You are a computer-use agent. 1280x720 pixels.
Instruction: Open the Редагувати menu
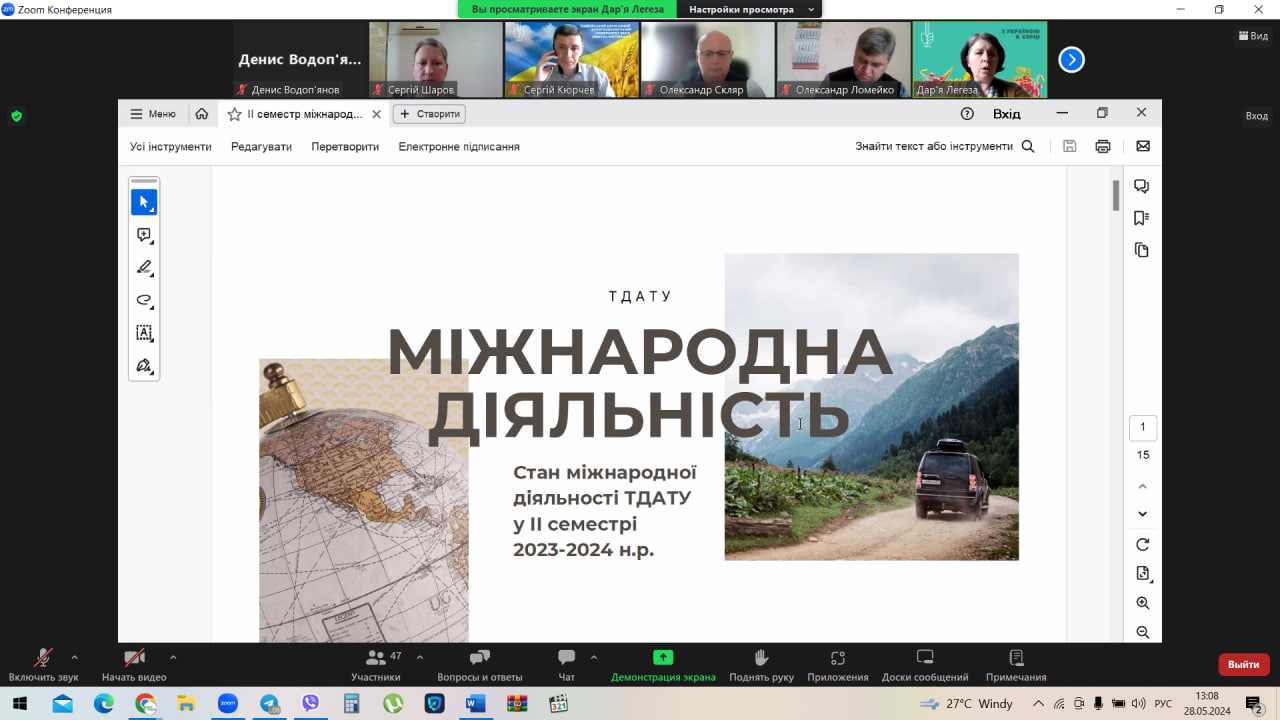pyautogui.click(x=261, y=146)
